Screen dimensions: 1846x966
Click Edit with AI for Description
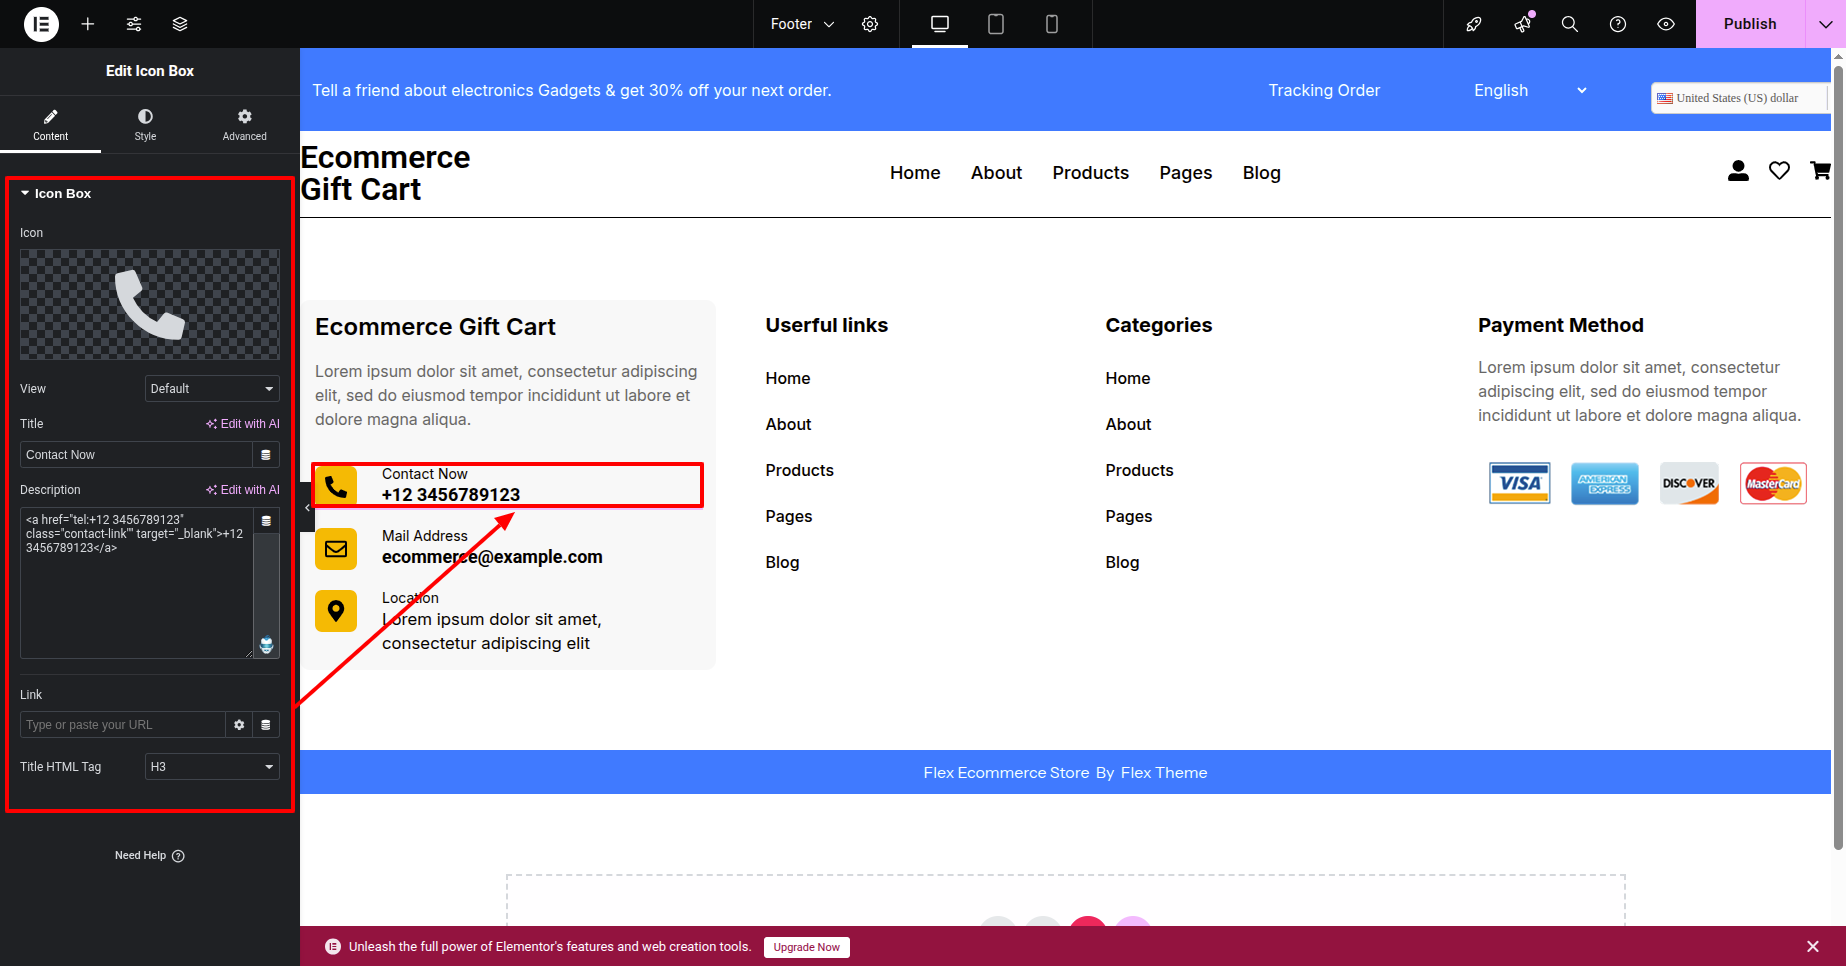(243, 490)
